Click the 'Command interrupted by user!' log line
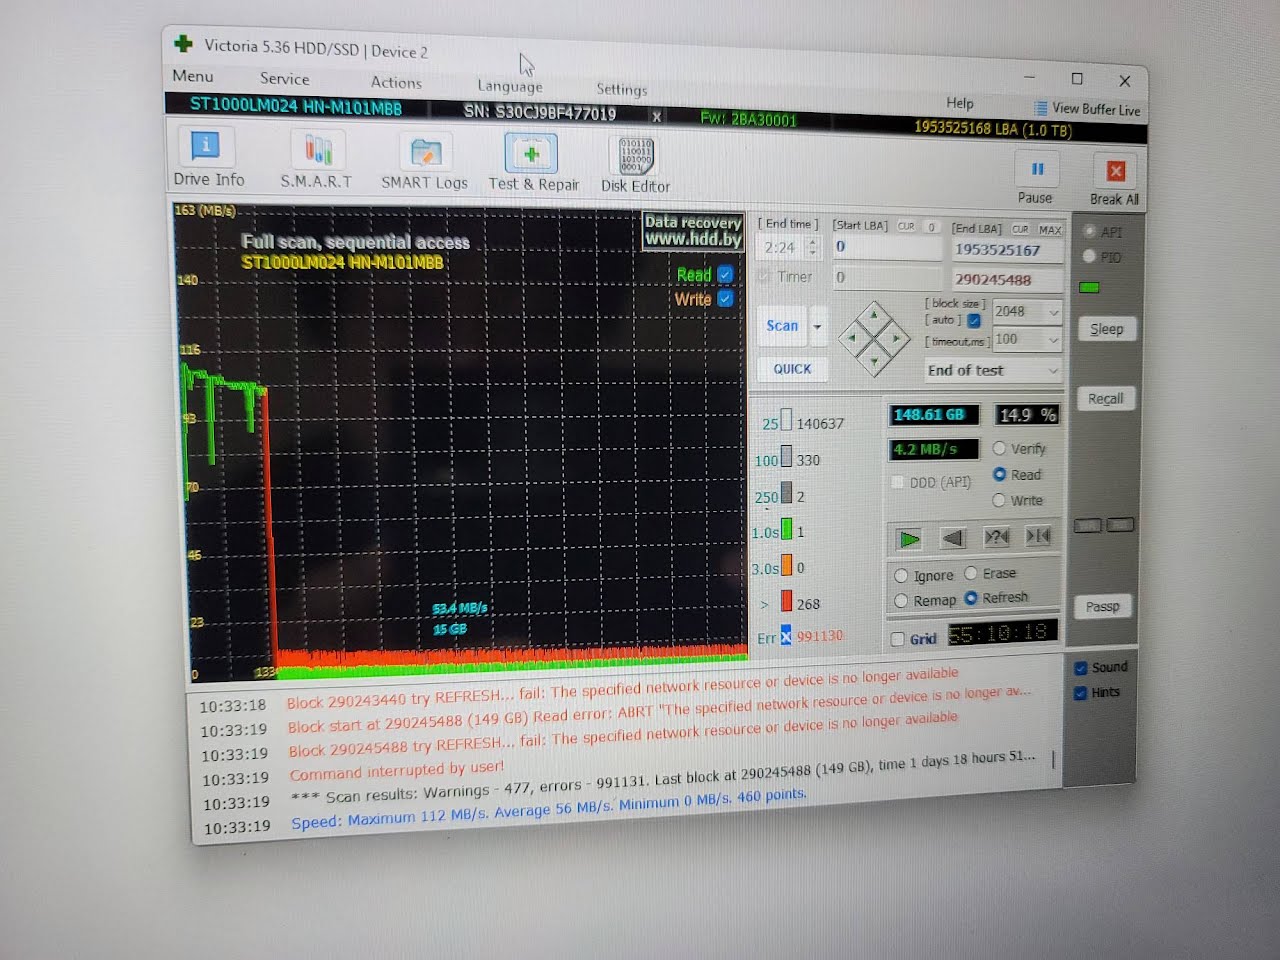Image resolution: width=1280 pixels, height=960 pixels. (397, 771)
